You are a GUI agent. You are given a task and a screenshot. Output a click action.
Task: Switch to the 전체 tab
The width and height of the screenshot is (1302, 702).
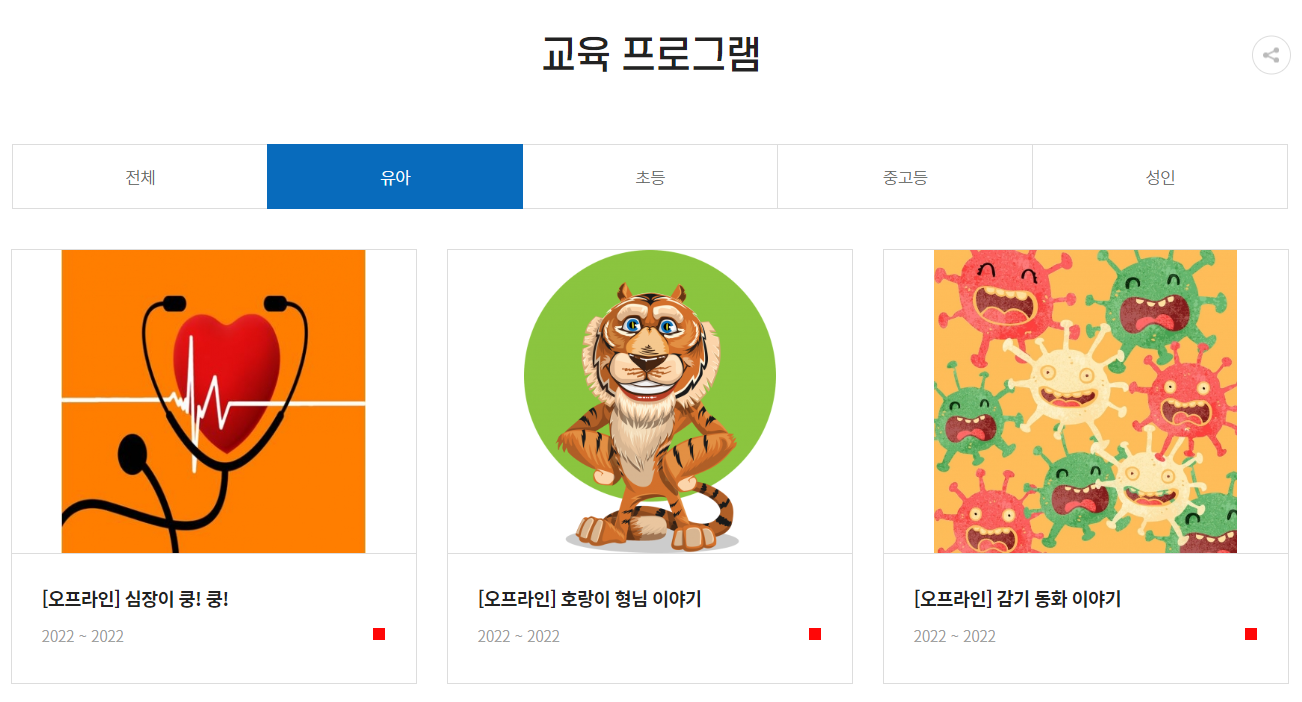pos(140,177)
